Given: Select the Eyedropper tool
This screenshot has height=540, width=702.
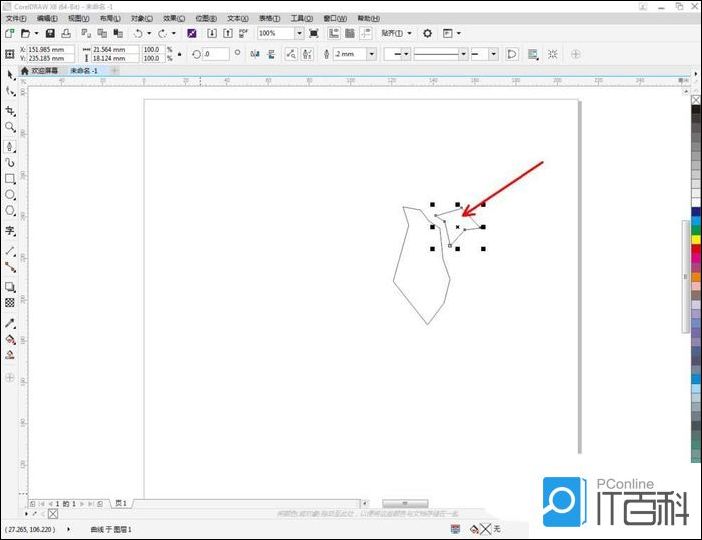Looking at the screenshot, I should coord(10,323).
